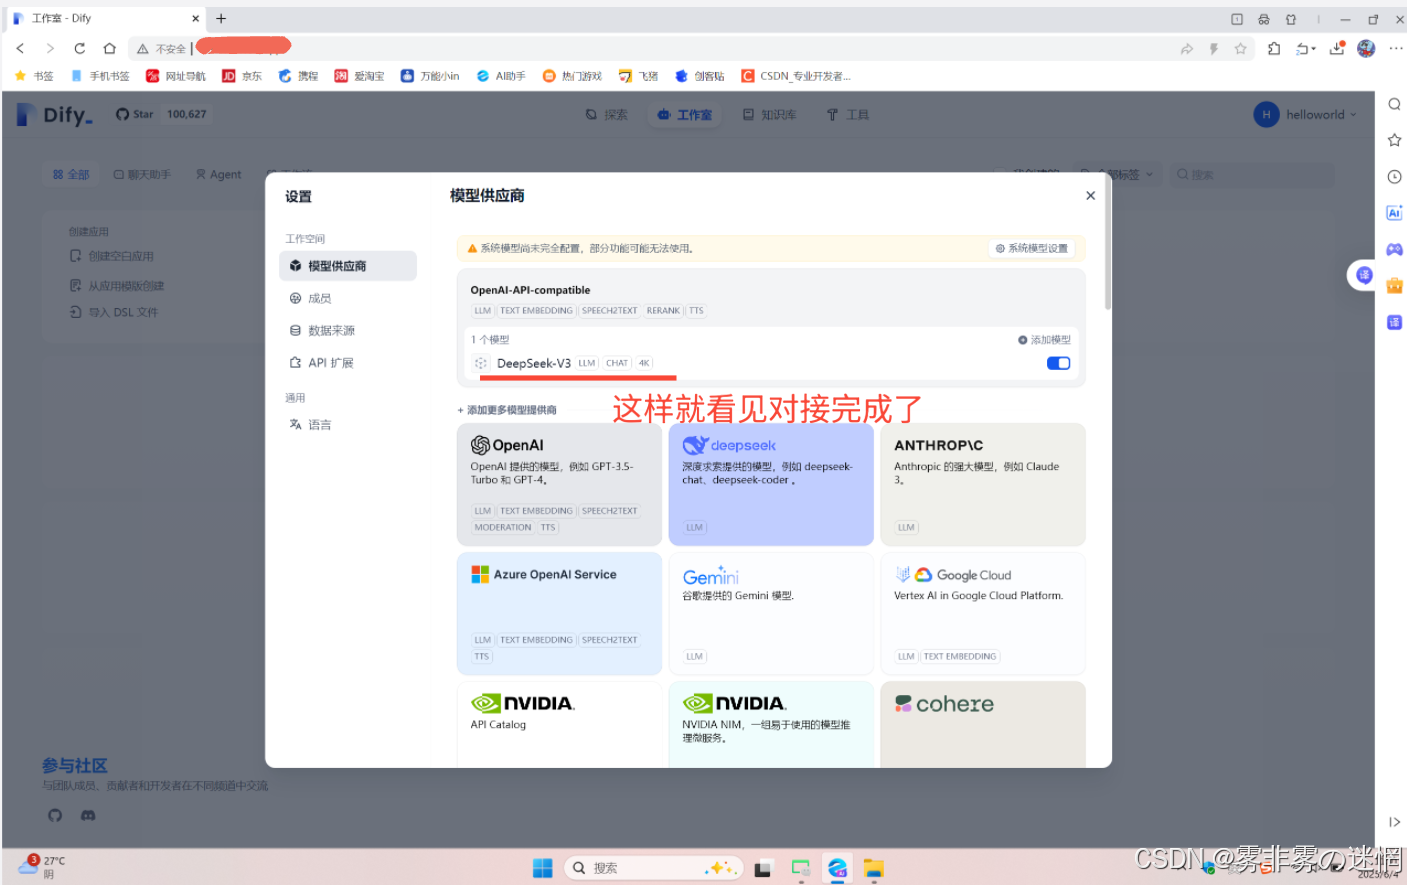Select the Google Cloud Vertex AI card
Image resolution: width=1407 pixels, height=885 pixels.
983,614
